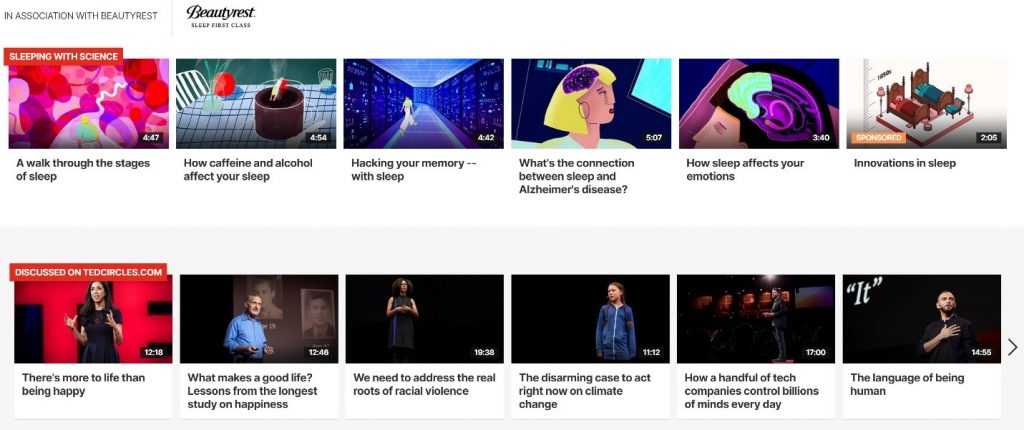This screenshot has width=1024, height=430.
Task: Click the "How a handful of tech companies" title
Action: click(x=751, y=391)
